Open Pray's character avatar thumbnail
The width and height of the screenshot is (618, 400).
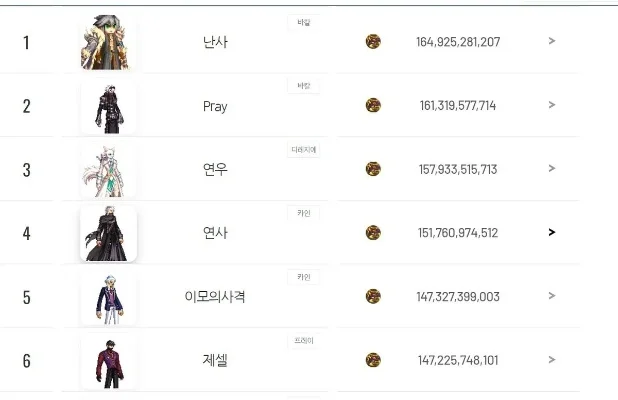click(108, 106)
